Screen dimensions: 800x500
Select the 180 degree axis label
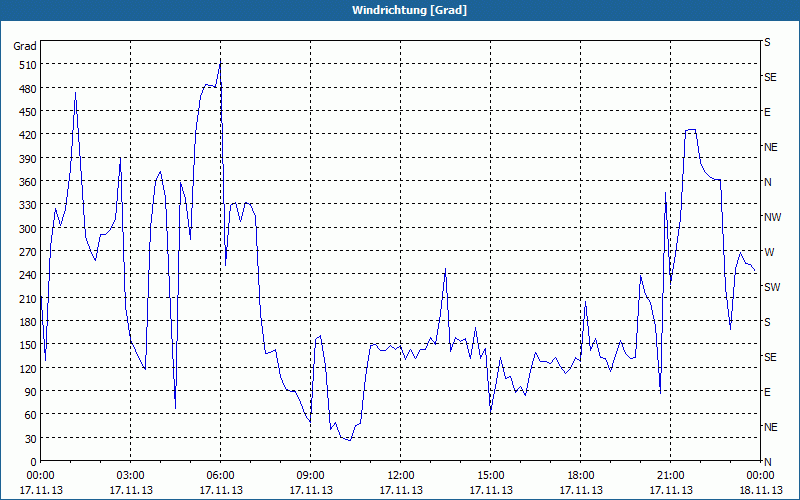[x=28, y=321]
